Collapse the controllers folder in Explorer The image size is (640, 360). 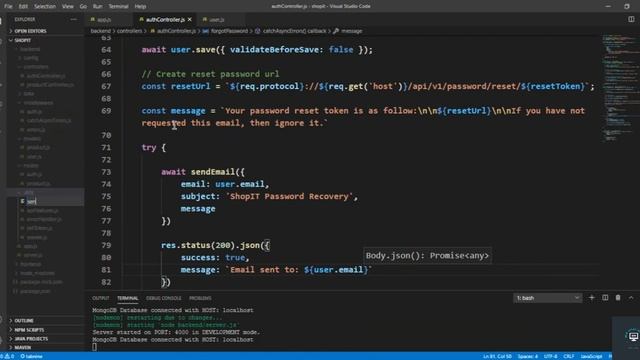(36, 67)
